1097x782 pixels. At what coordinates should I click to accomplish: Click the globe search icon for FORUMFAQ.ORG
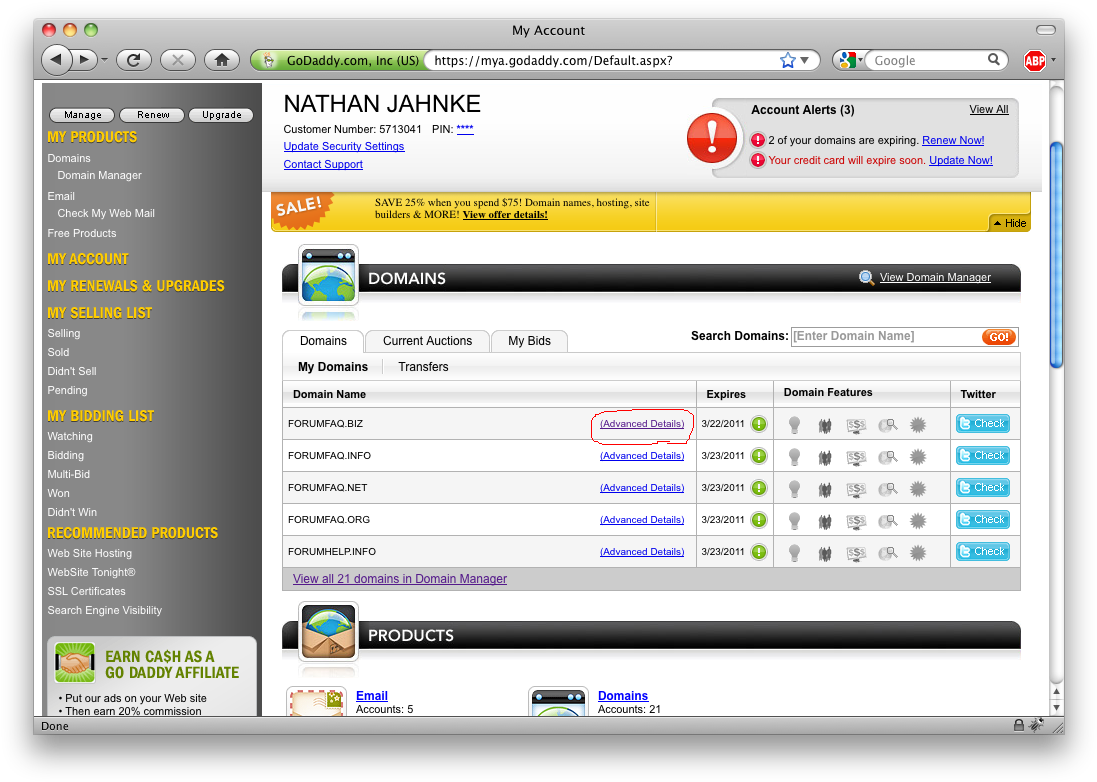click(x=887, y=521)
